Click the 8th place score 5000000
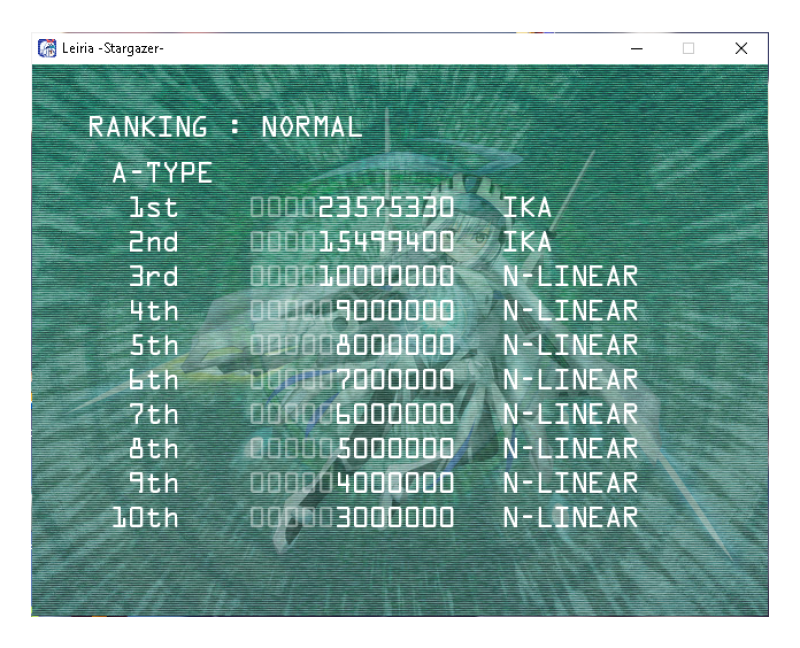 click(395, 448)
